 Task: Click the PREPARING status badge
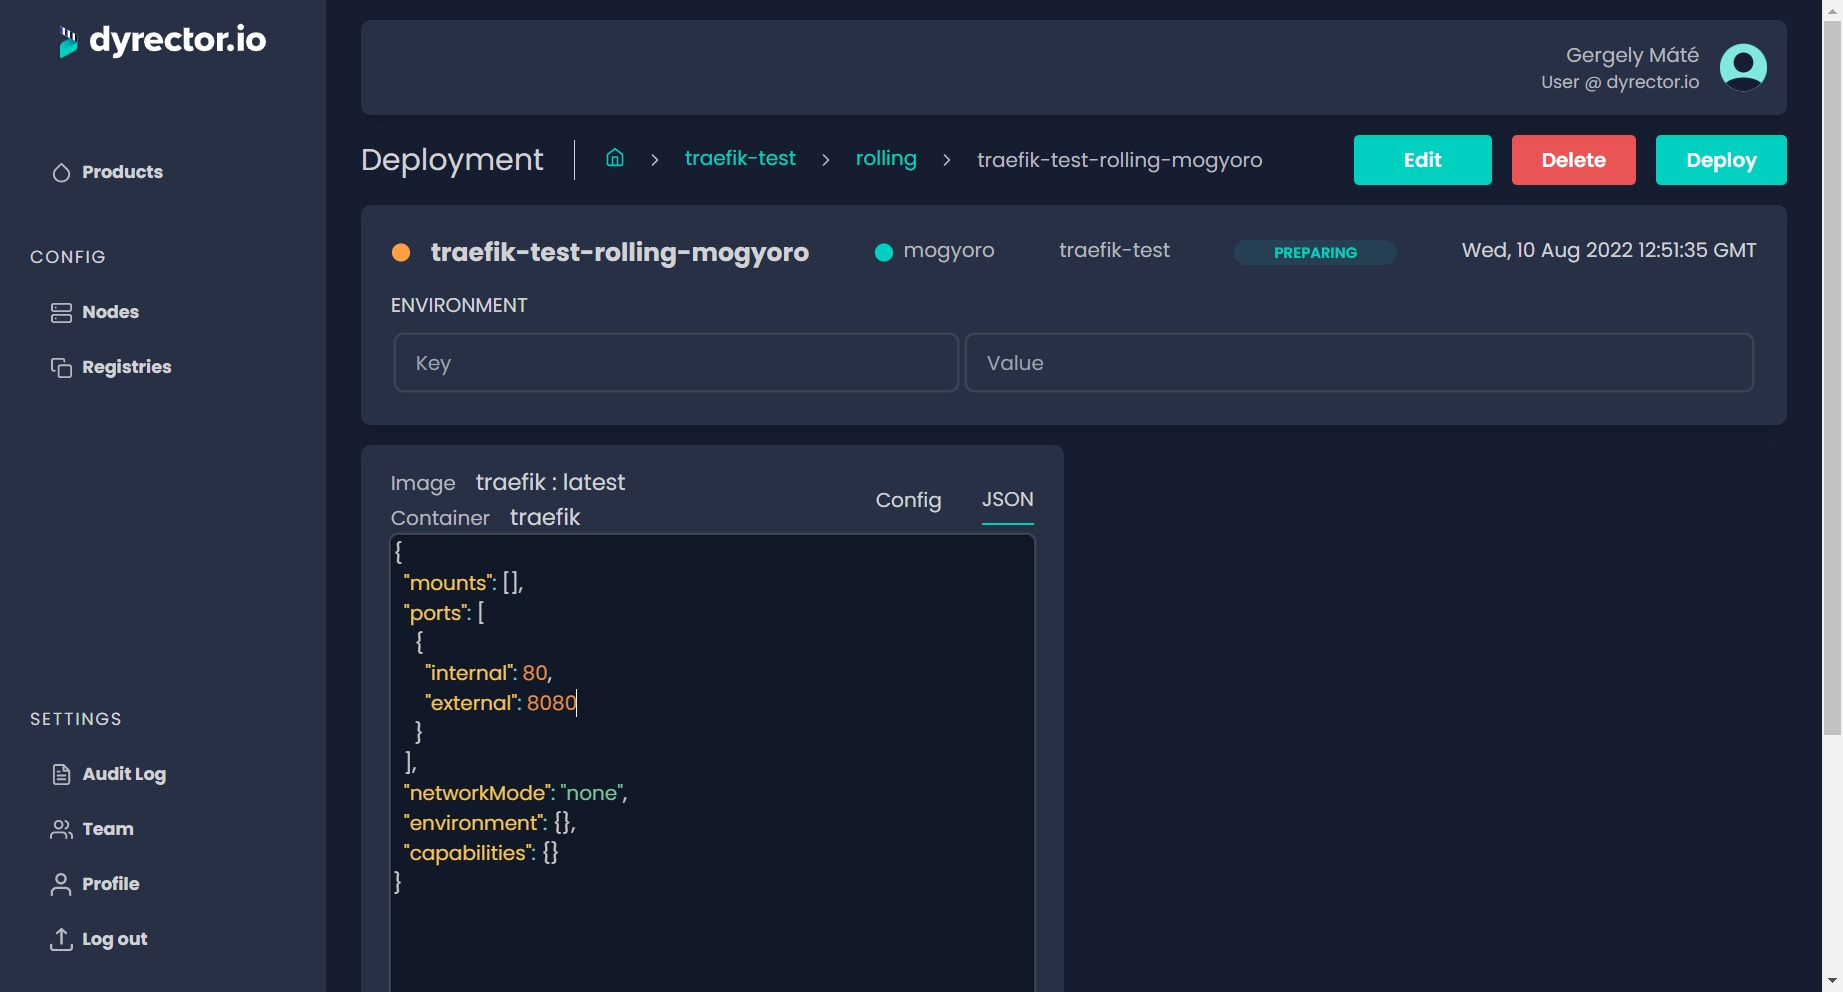click(x=1315, y=252)
